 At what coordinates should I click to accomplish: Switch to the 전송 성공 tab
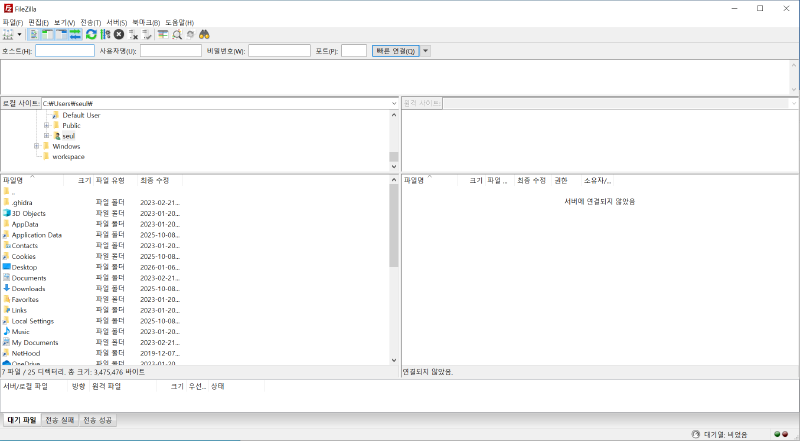pos(97,420)
